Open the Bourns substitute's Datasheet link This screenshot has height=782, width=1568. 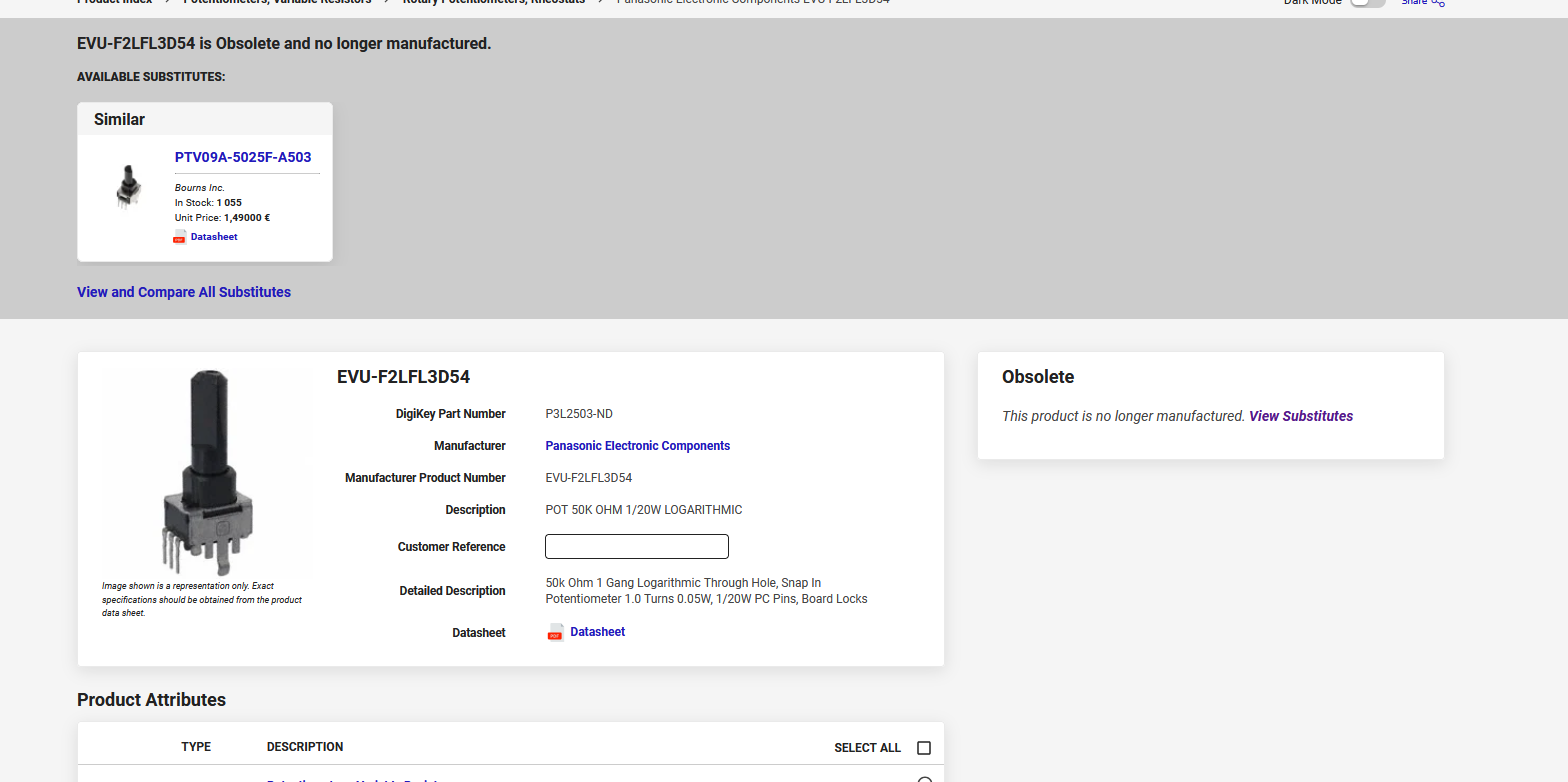tap(214, 237)
